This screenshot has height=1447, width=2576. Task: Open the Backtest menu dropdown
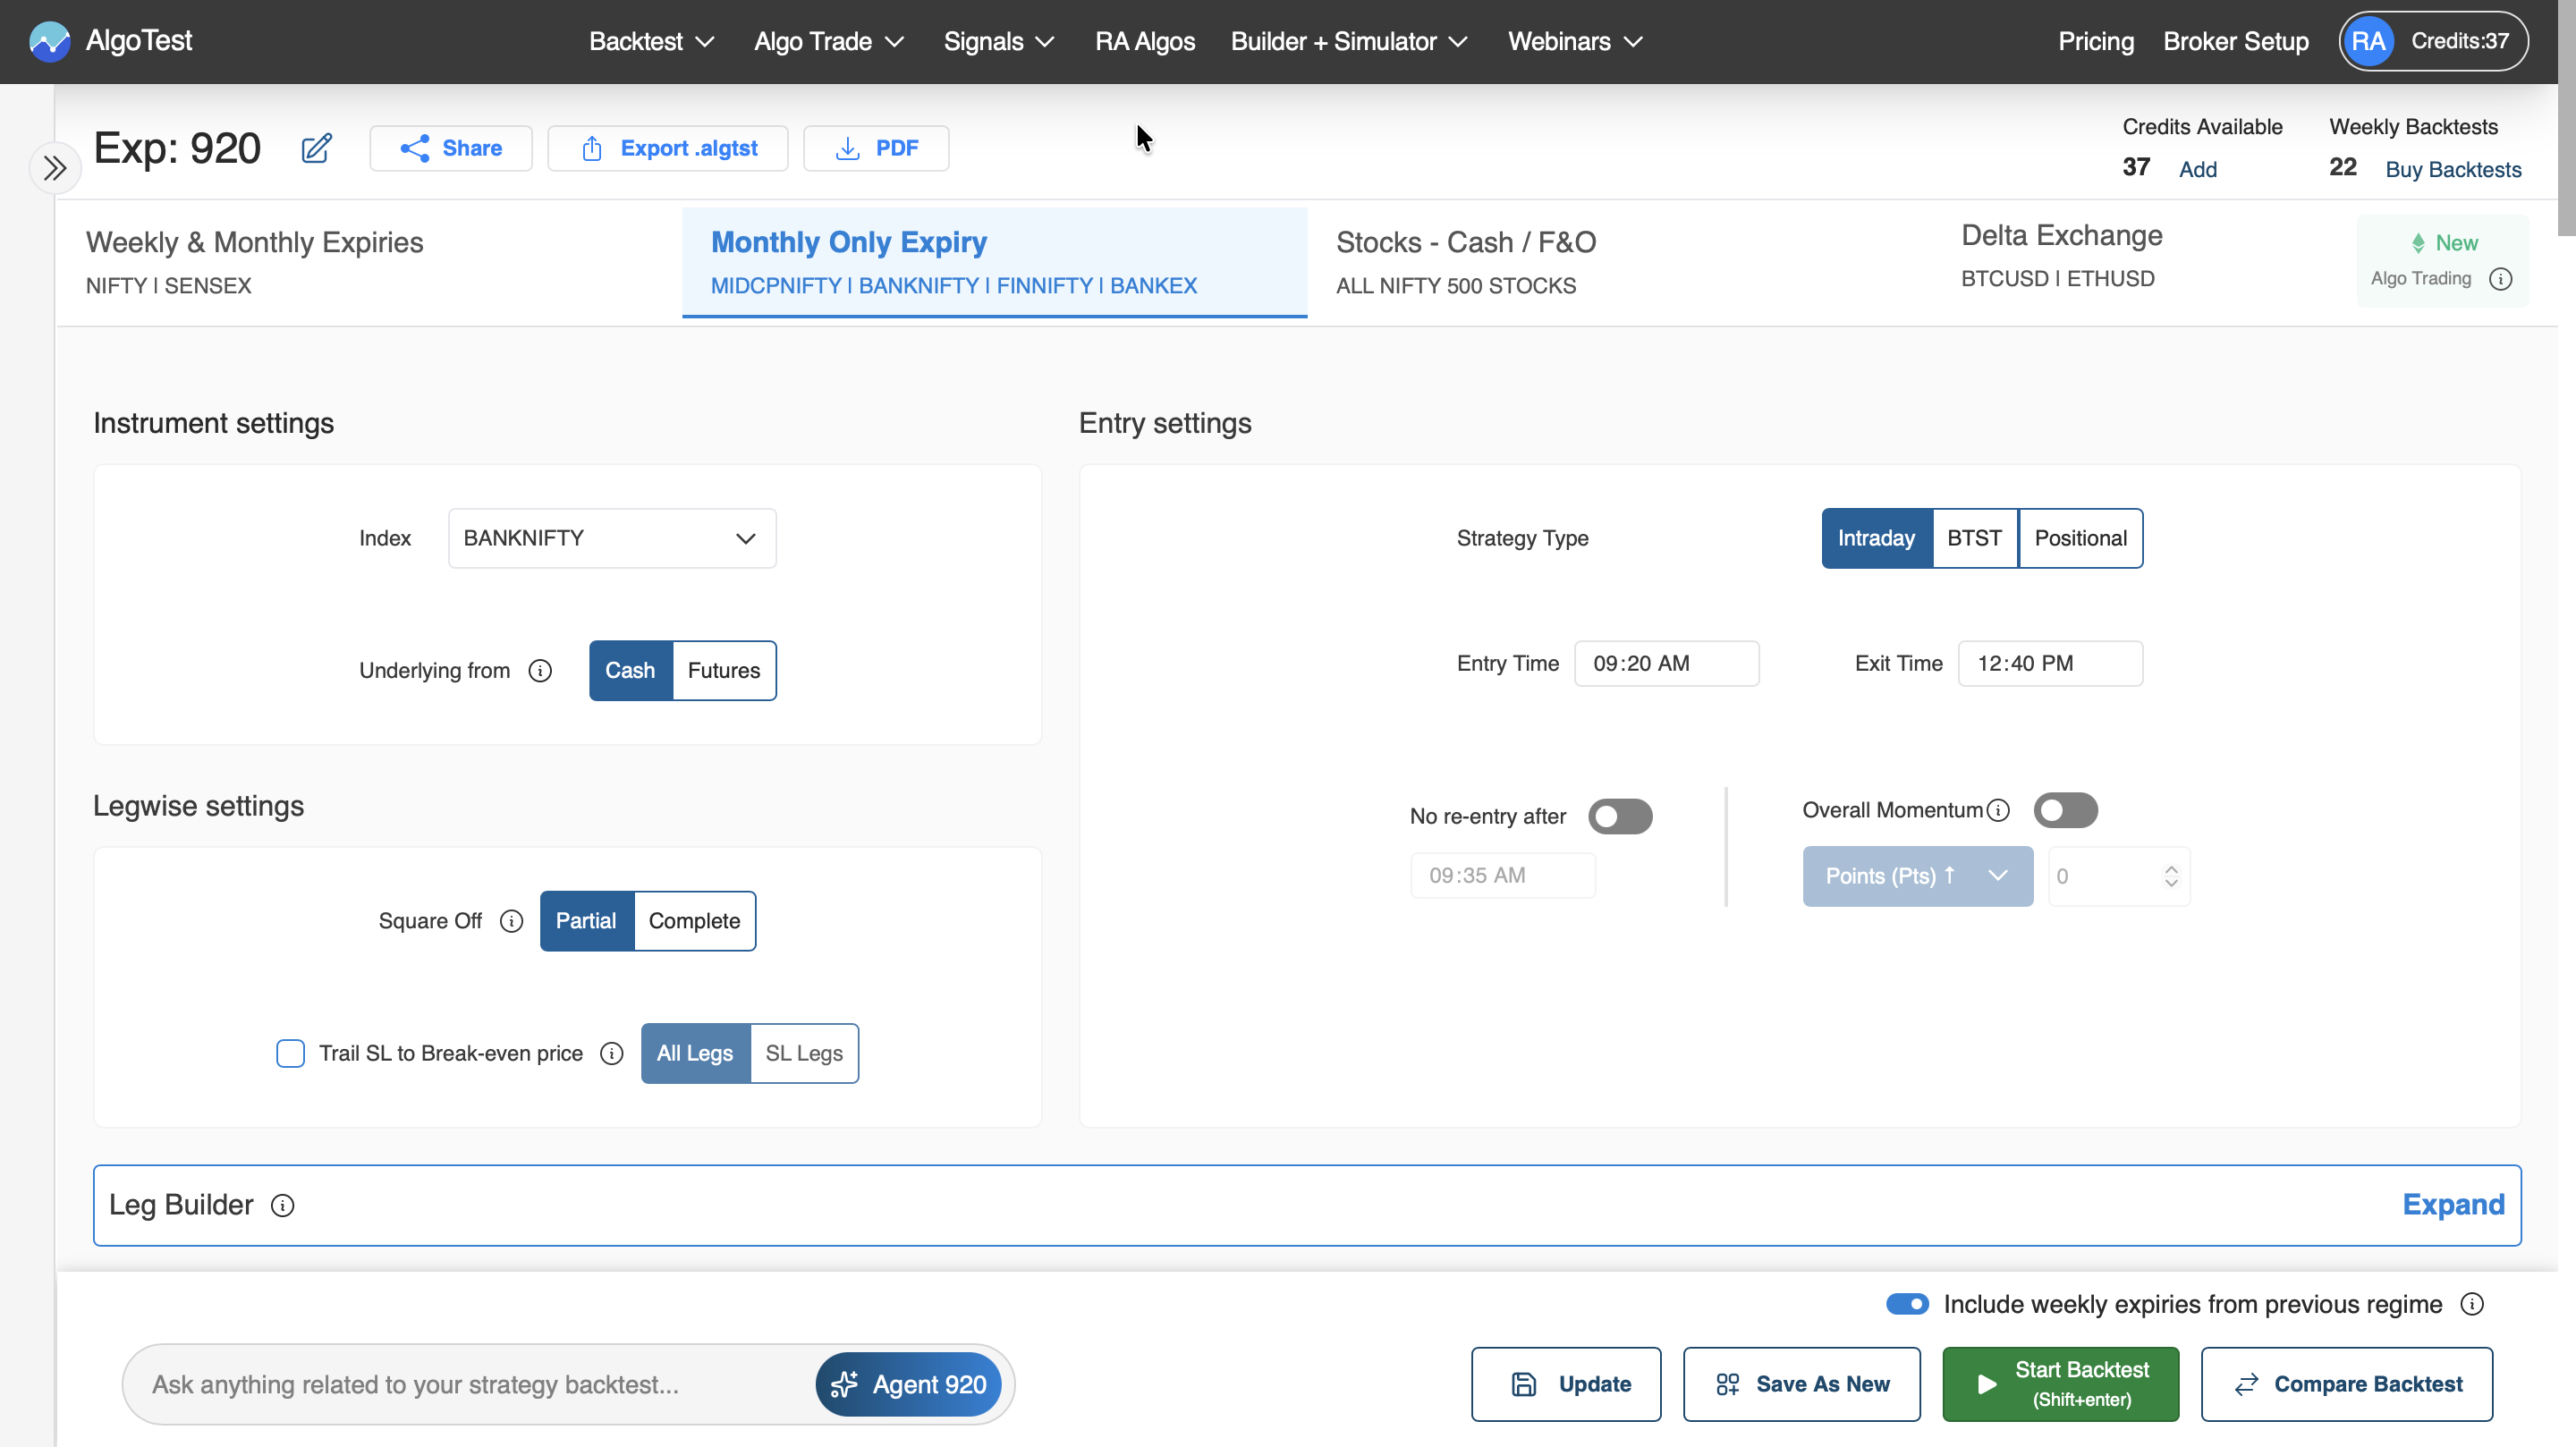coord(651,41)
